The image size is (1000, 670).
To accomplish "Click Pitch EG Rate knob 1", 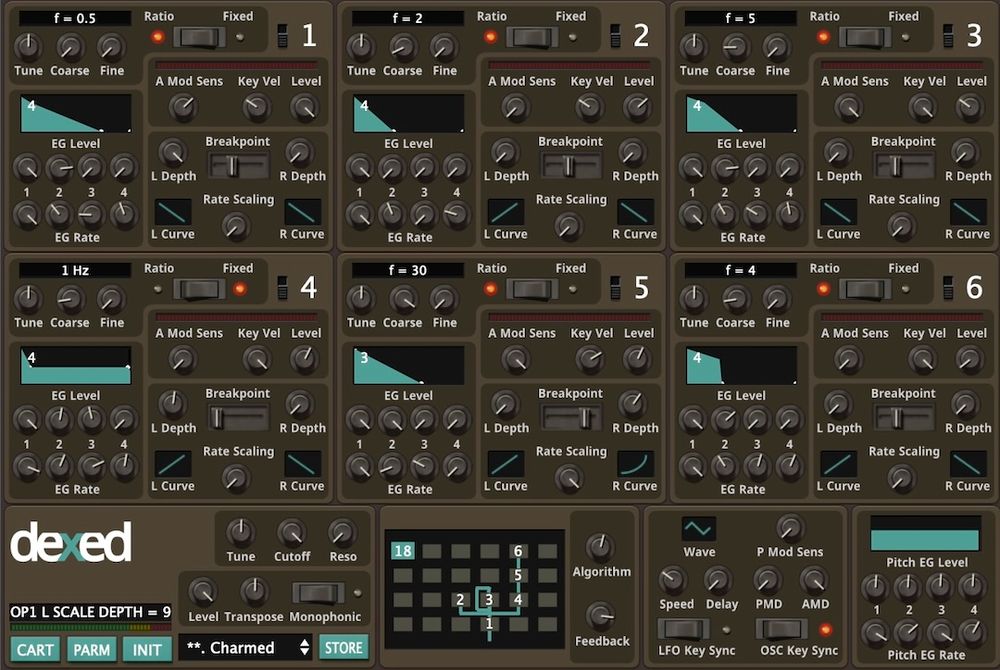I will coord(875,633).
